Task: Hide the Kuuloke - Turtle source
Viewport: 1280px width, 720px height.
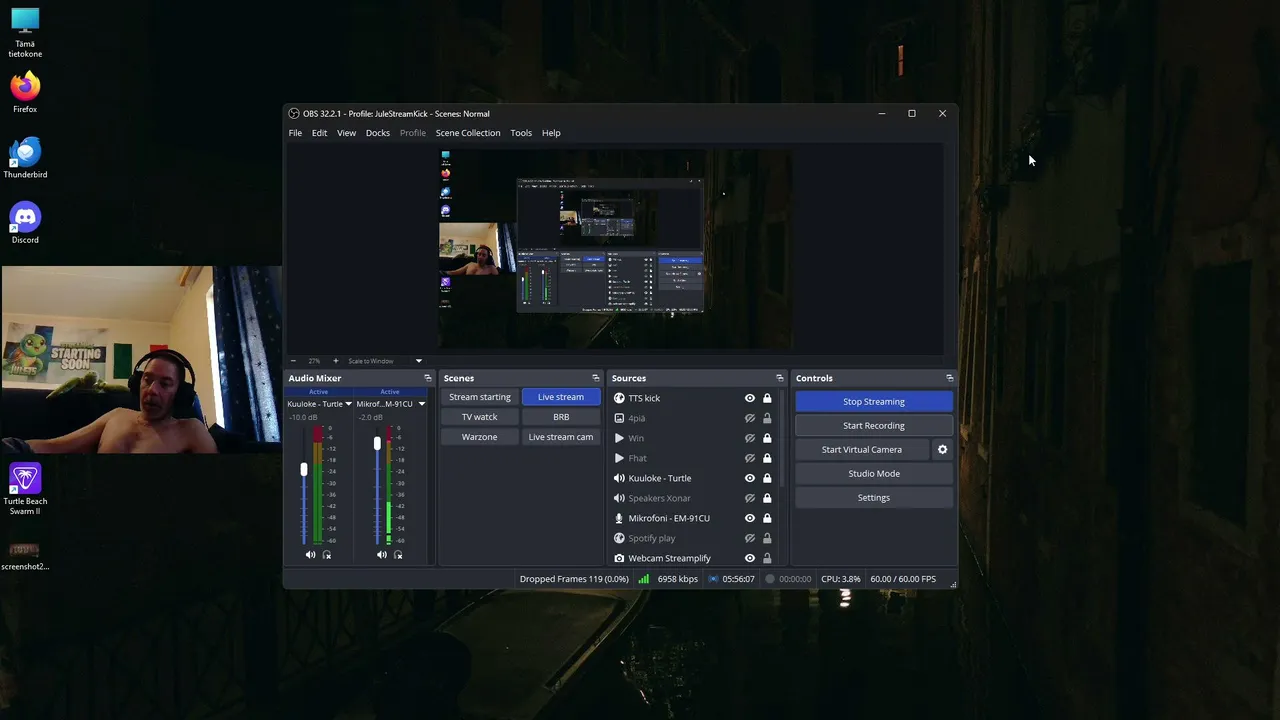Action: 750,478
